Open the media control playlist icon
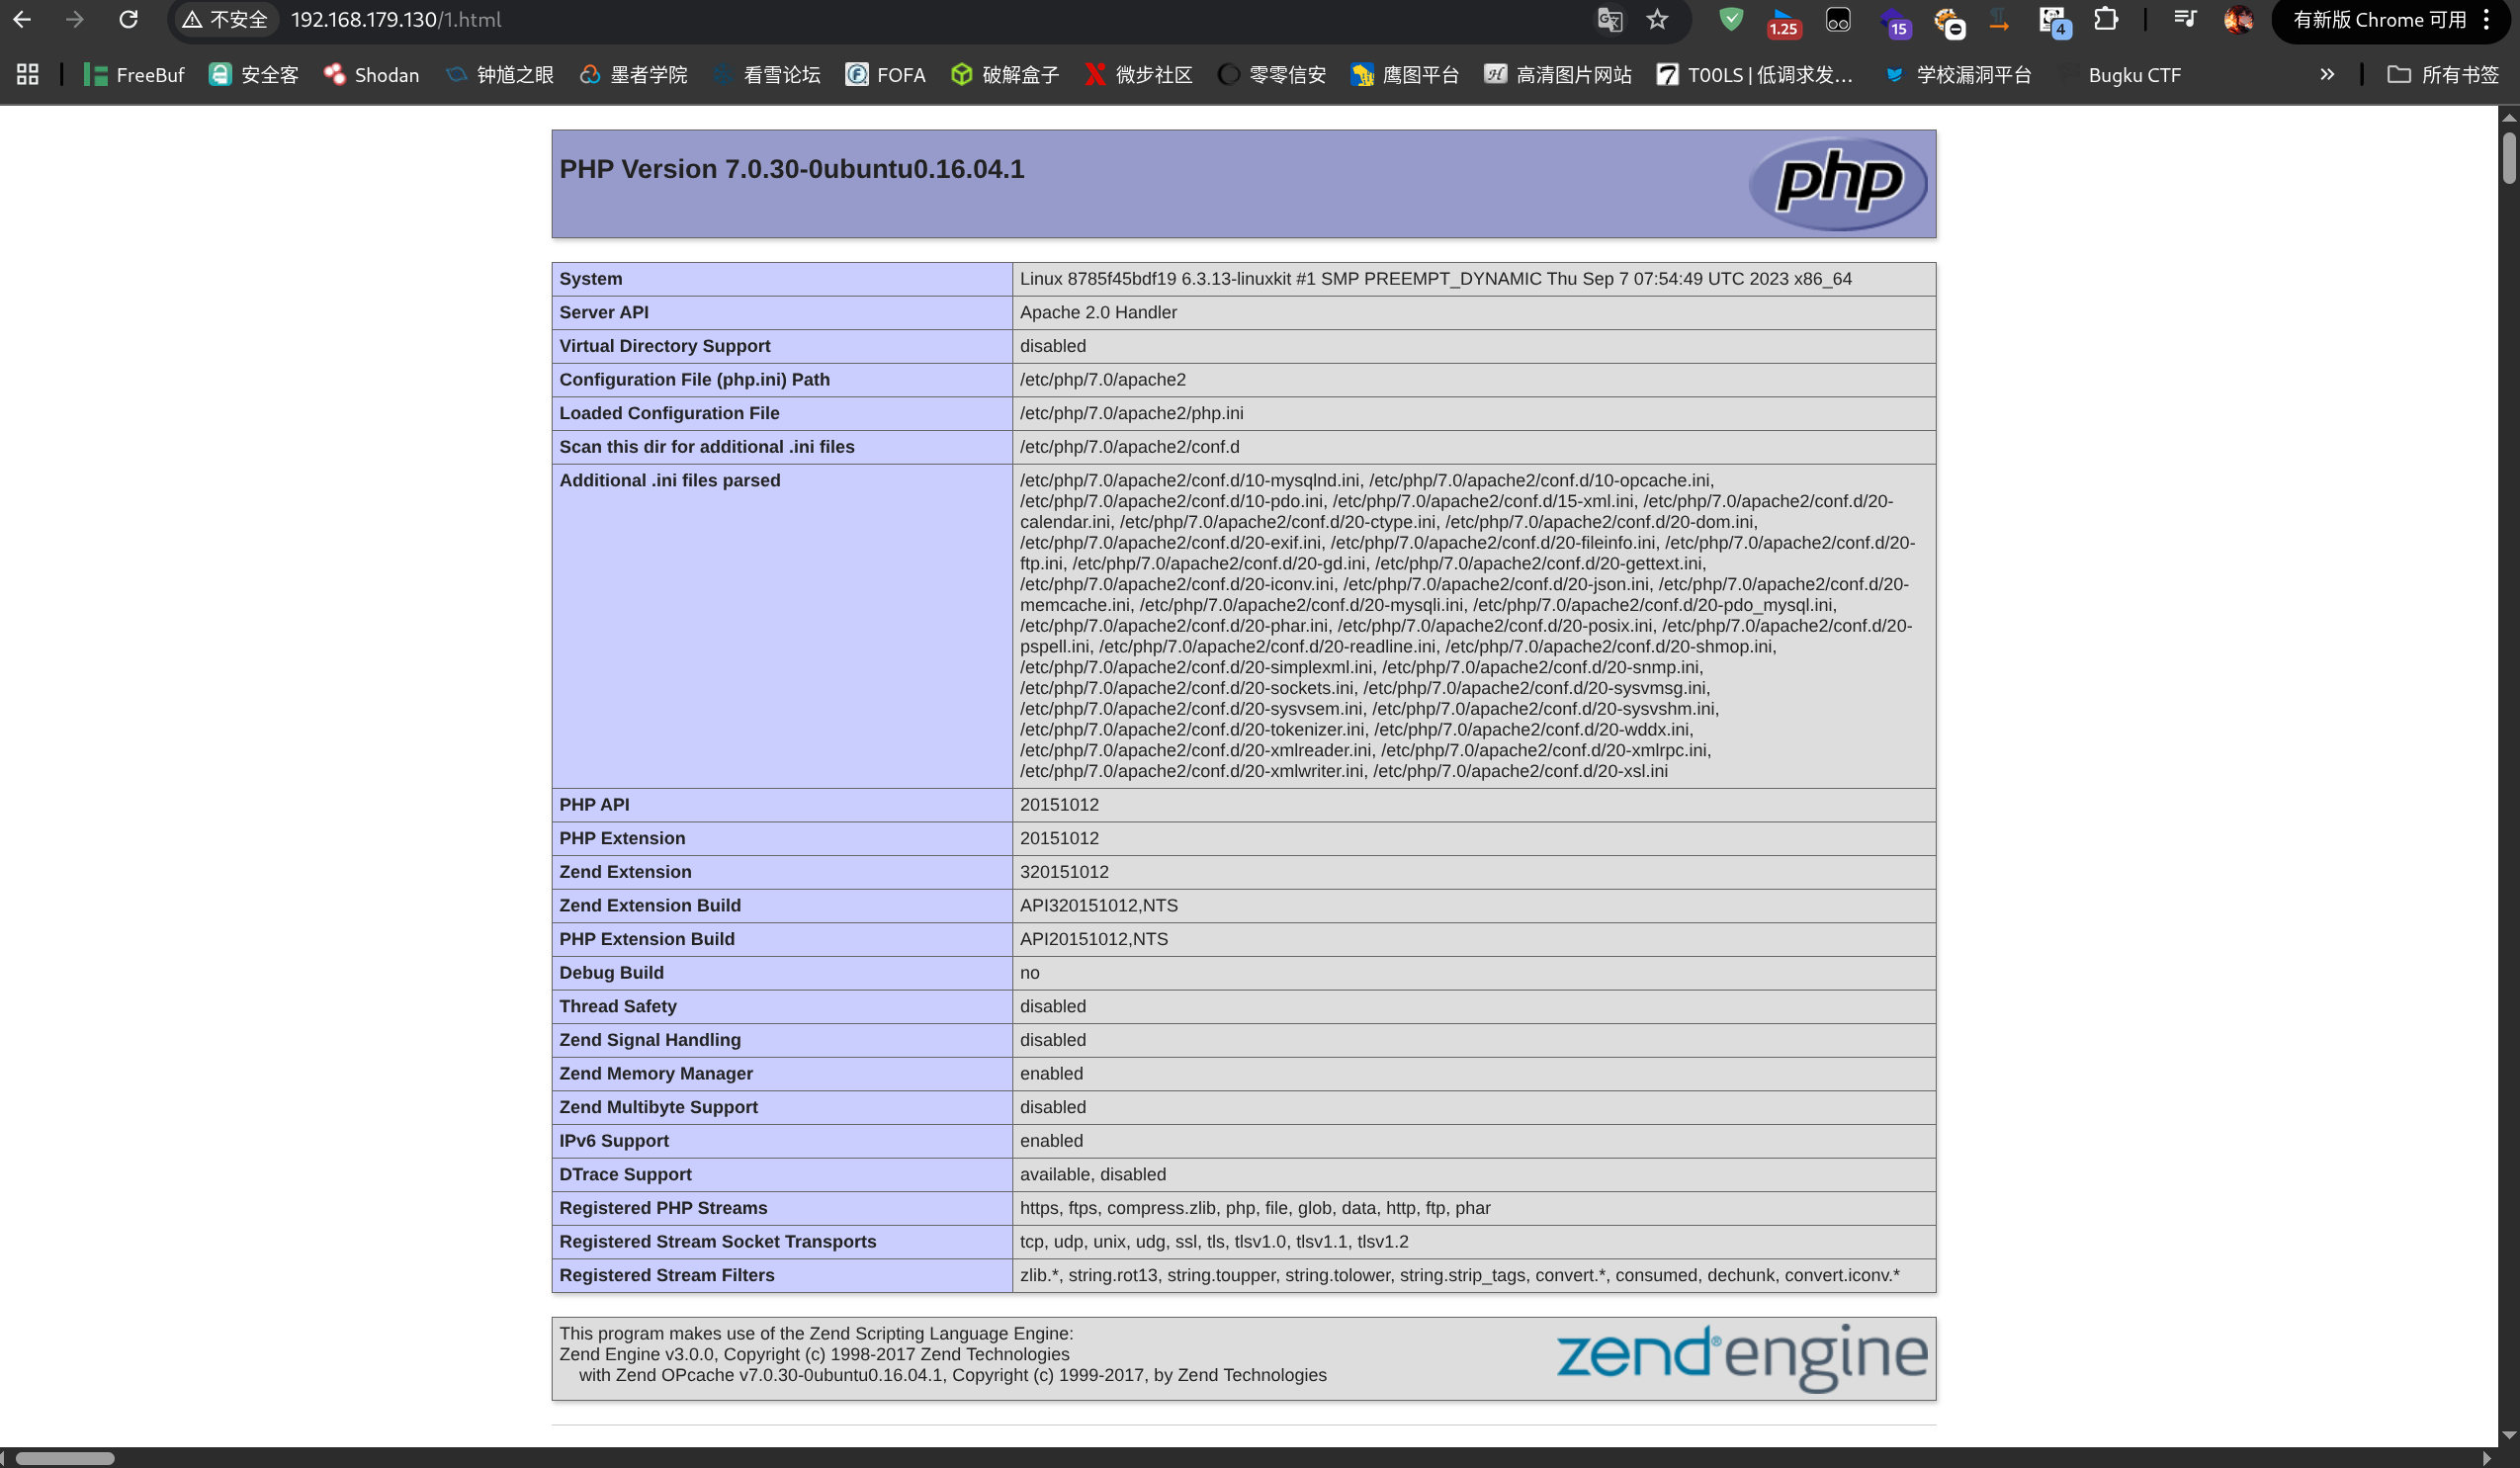Screen dimensions: 2520x1468 [x=2184, y=19]
